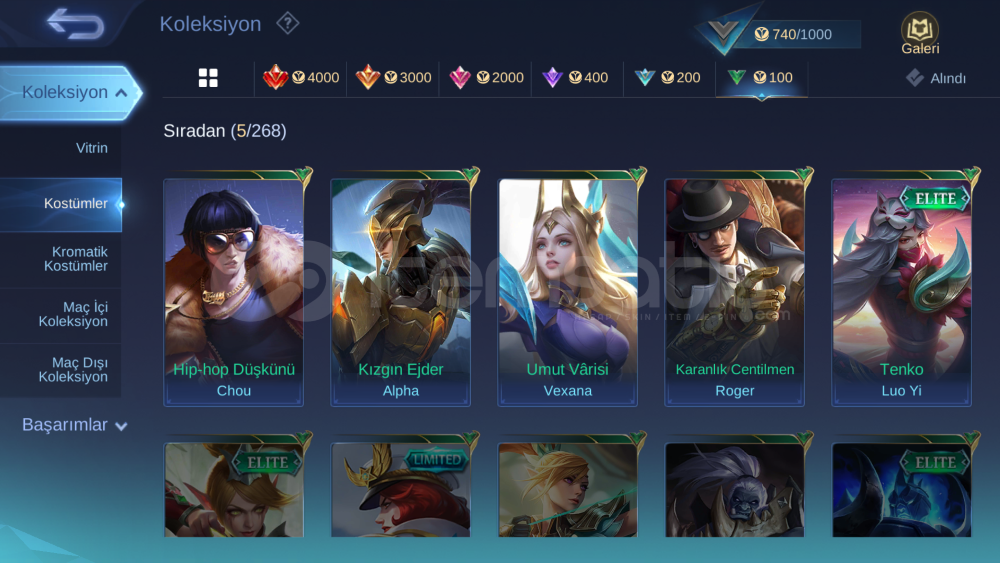The image size is (1000, 563).
Task: Go to Maç Dışı Koleksiyon
Action: 61,370
